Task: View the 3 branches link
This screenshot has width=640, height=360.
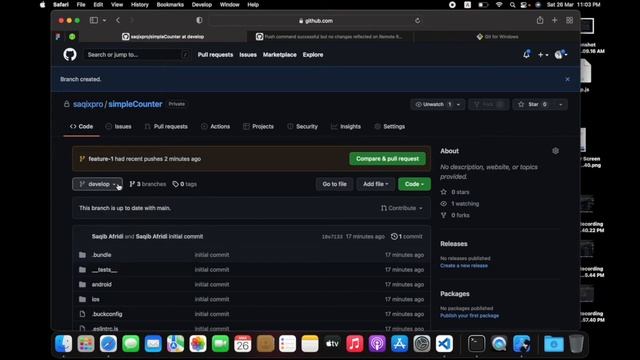Action: [x=148, y=184]
